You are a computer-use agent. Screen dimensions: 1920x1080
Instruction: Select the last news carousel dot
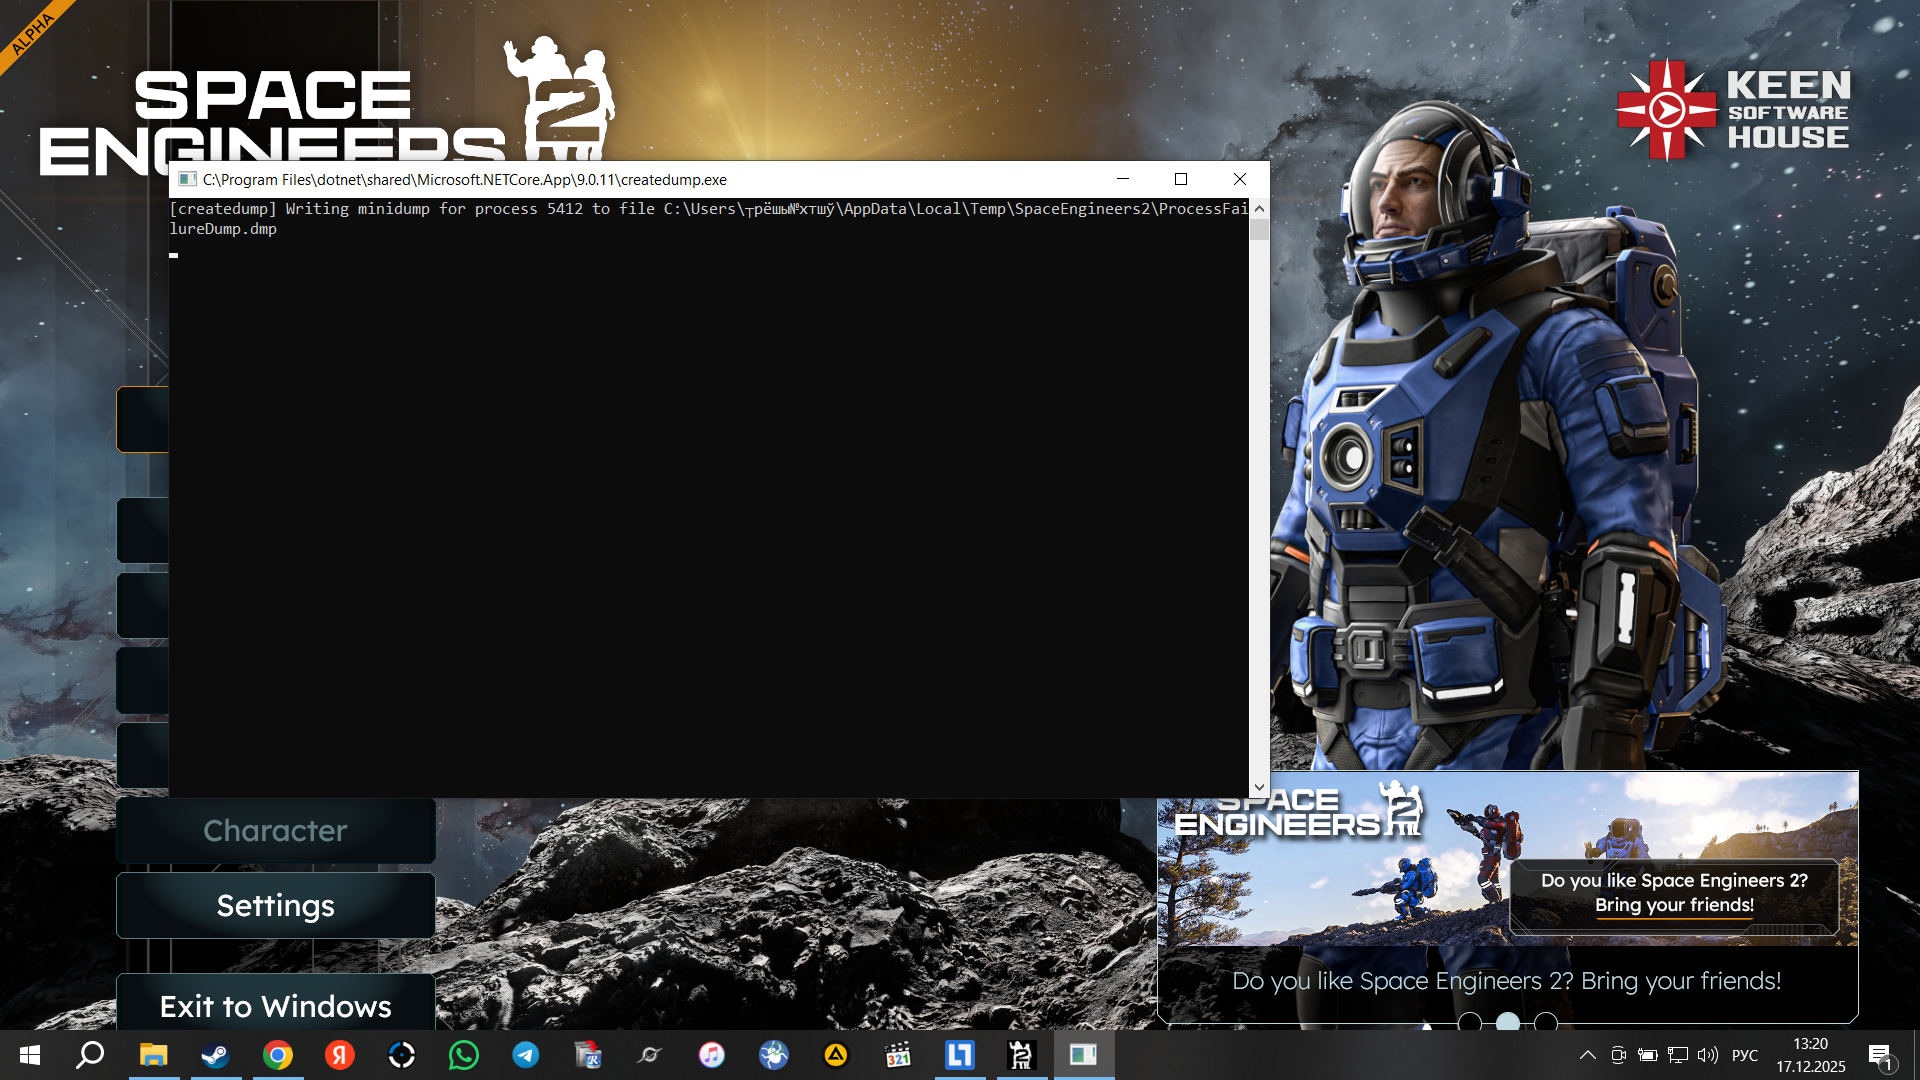(1546, 1022)
